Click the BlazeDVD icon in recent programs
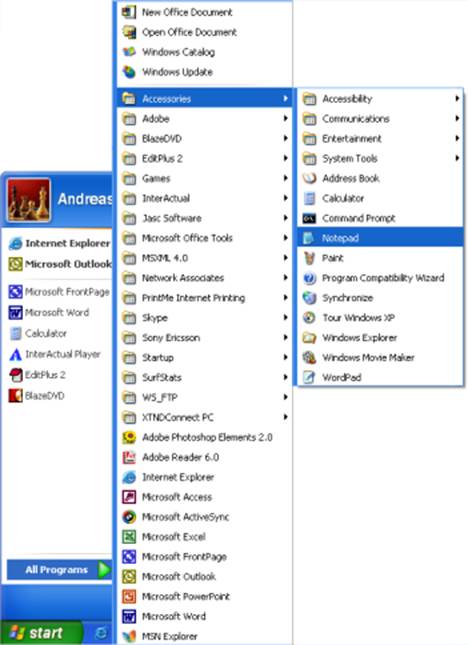 (16, 396)
